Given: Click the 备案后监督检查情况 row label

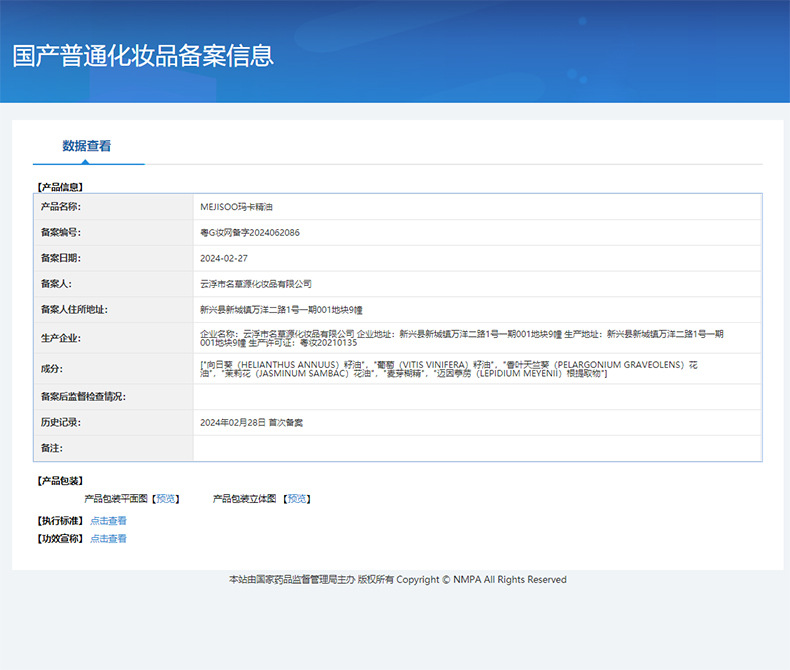Looking at the screenshot, I should pyautogui.click(x=83, y=397).
